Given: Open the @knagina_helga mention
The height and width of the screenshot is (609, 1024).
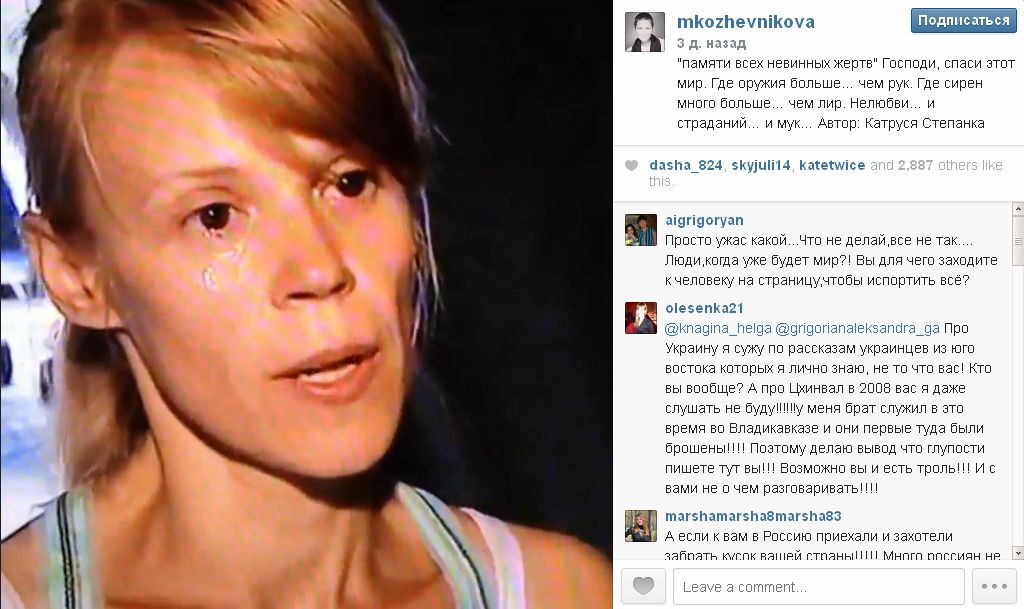Looking at the screenshot, I should tap(718, 328).
